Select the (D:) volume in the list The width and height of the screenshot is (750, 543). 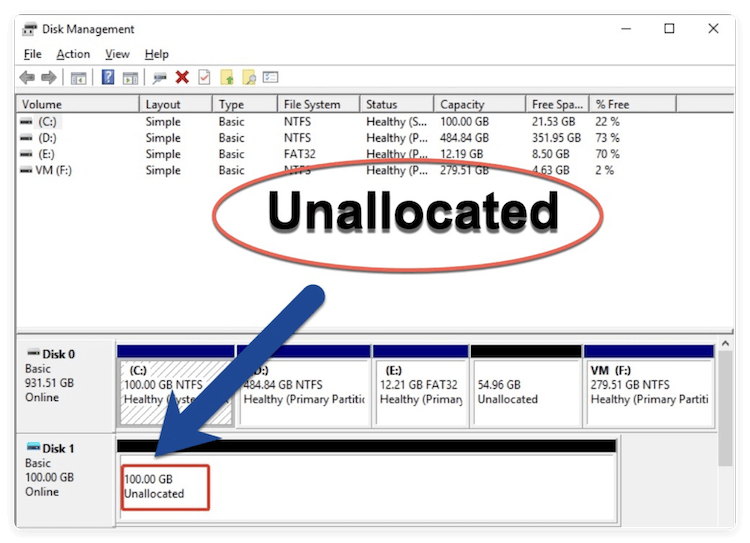point(47,138)
